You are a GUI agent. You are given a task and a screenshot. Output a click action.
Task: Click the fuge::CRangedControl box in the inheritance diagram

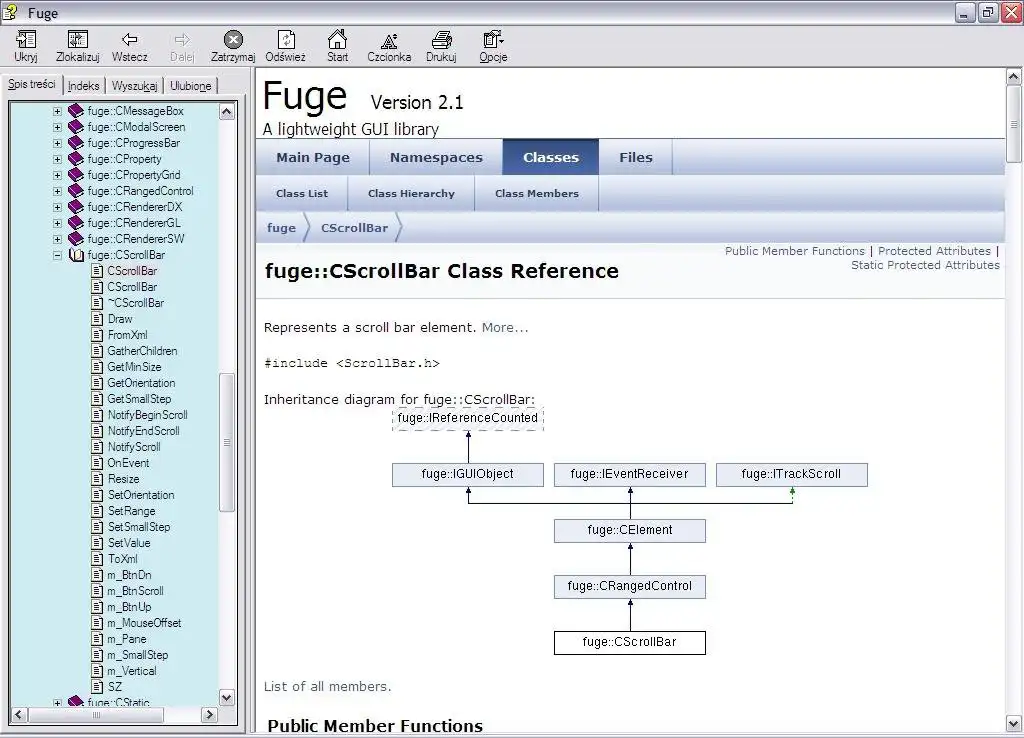click(630, 586)
